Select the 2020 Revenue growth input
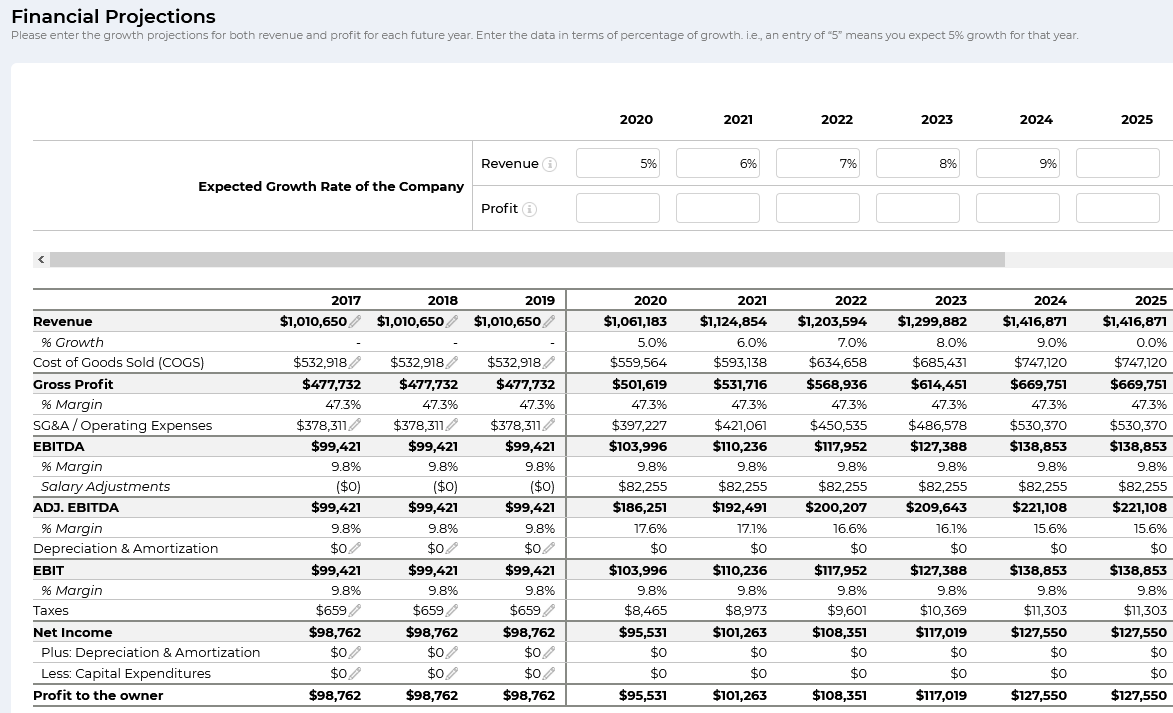The width and height of the screenshot is (1173, 713). (x=617, y=164)
